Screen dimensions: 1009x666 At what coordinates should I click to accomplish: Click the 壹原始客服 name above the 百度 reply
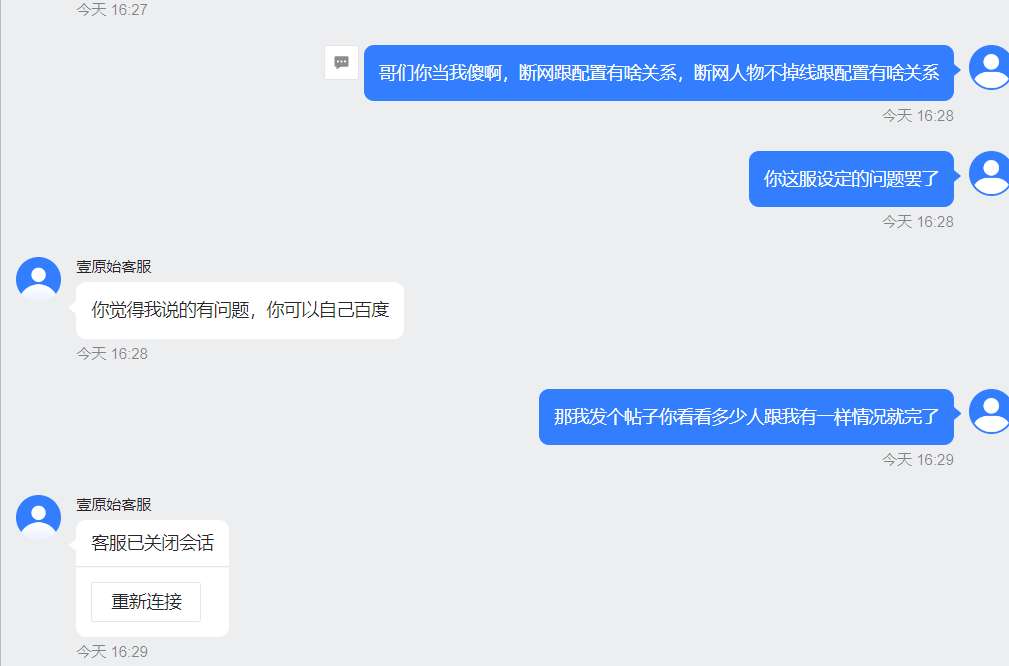tap(114, 266)
